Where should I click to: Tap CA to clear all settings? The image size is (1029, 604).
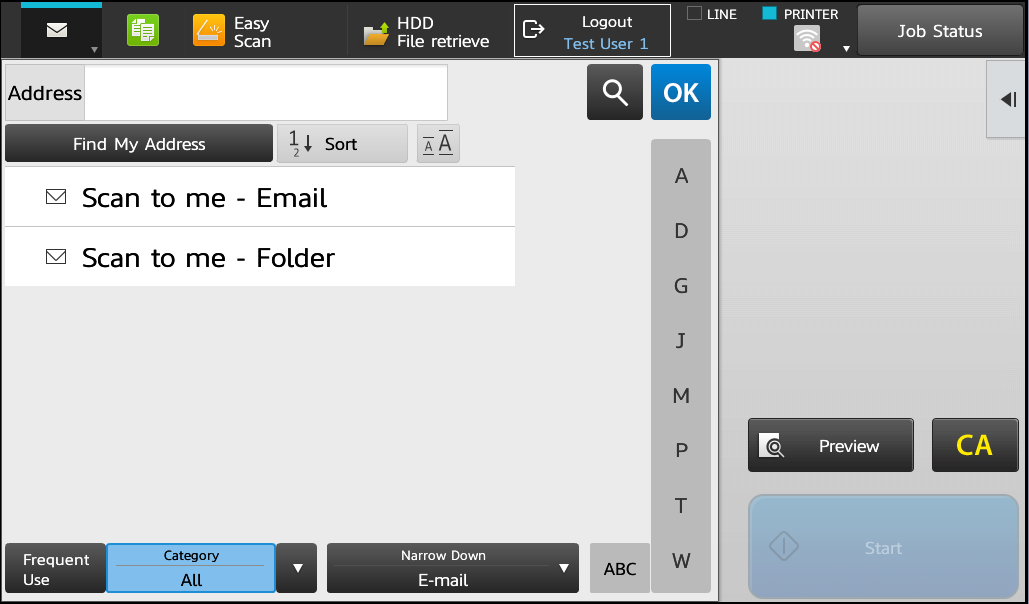coord(974,444)
